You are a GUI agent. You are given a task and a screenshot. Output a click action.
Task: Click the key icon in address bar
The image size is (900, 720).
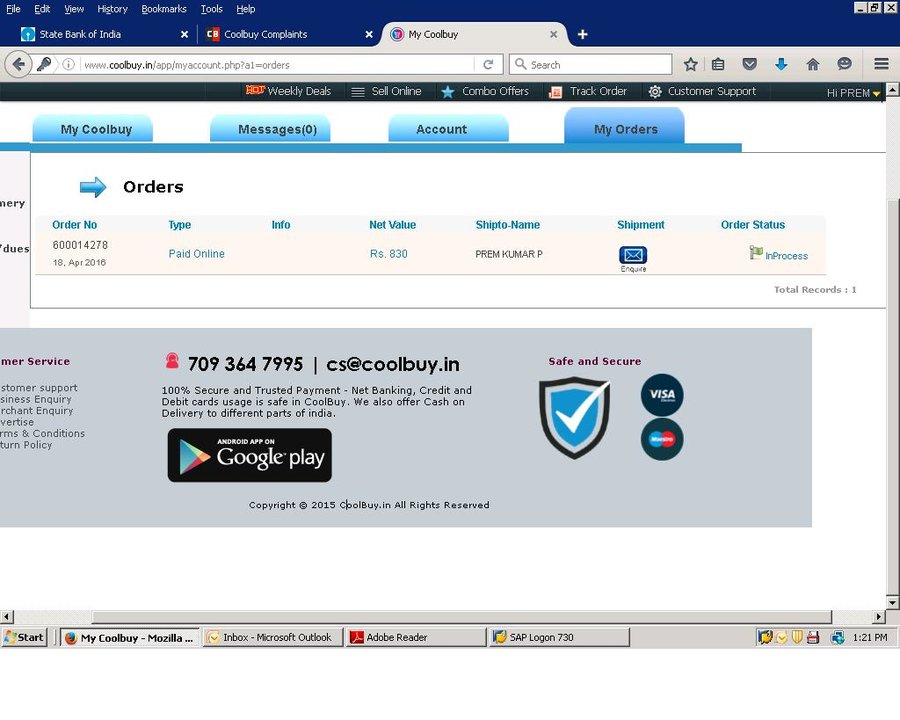click(x=44, y=64)
